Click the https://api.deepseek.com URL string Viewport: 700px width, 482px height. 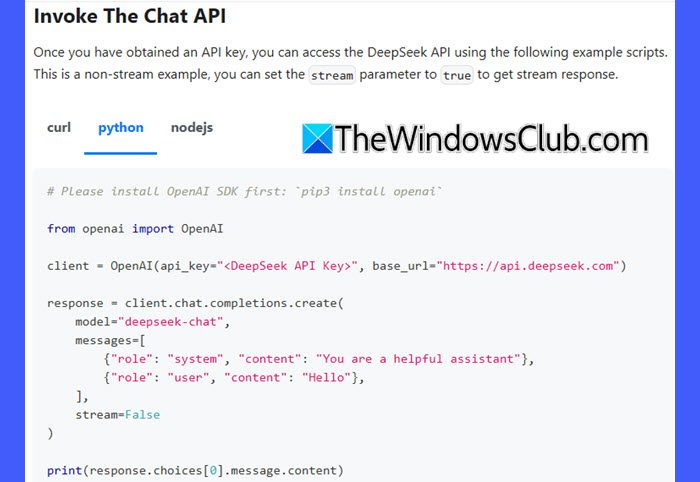pos(528,266)
